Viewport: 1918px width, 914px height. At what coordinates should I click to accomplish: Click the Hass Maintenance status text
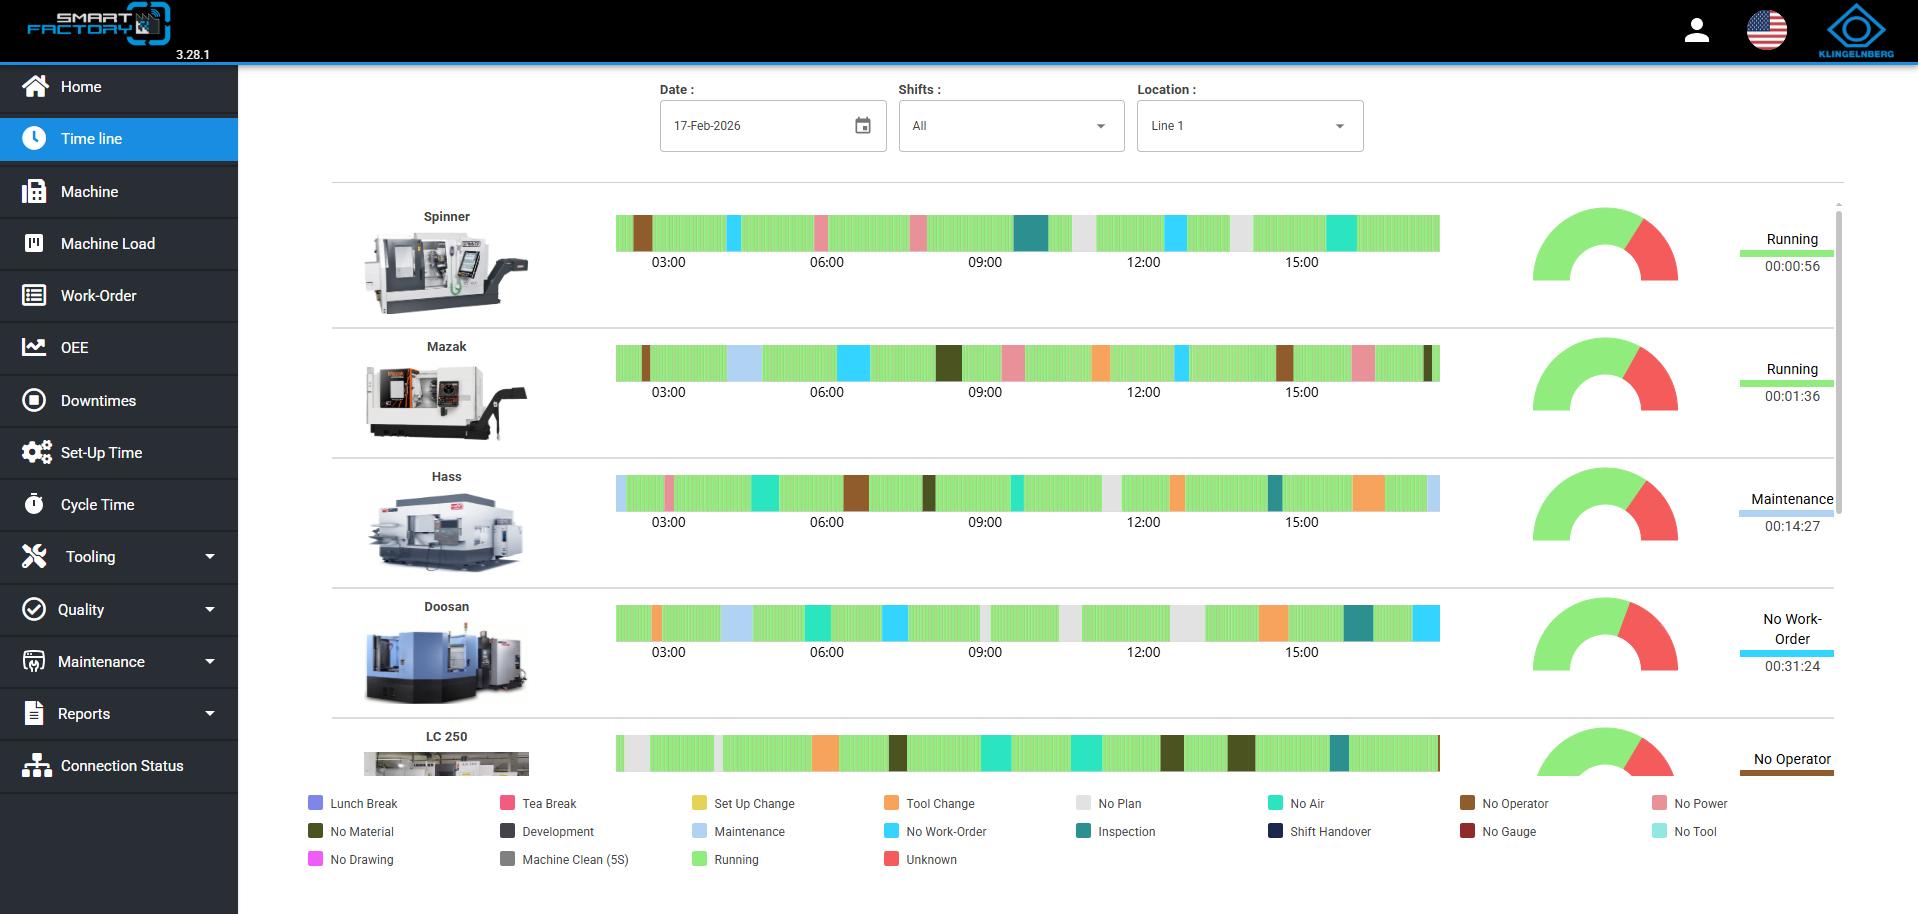[1792, 499]
